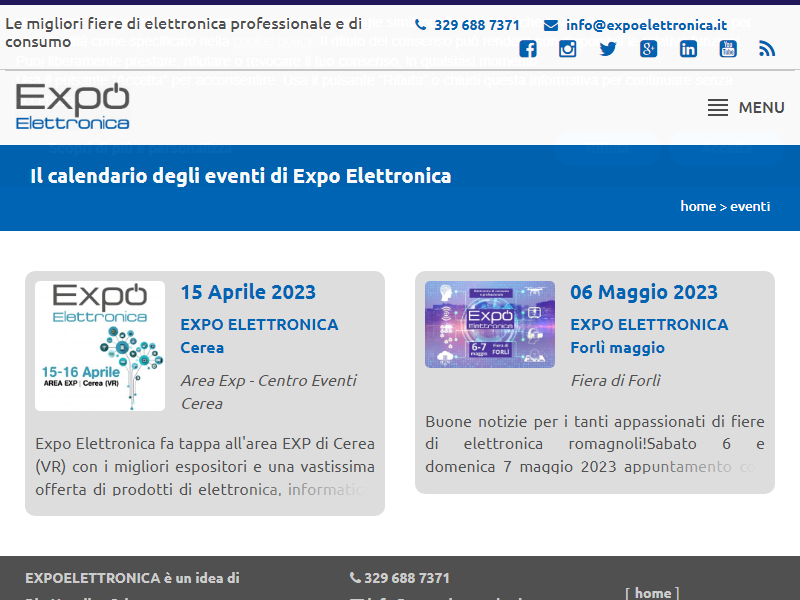Open the Forlì maggio event thumbnail image
Screen dimensions: 800x600
pyautogui.click(x=490, y=324)
